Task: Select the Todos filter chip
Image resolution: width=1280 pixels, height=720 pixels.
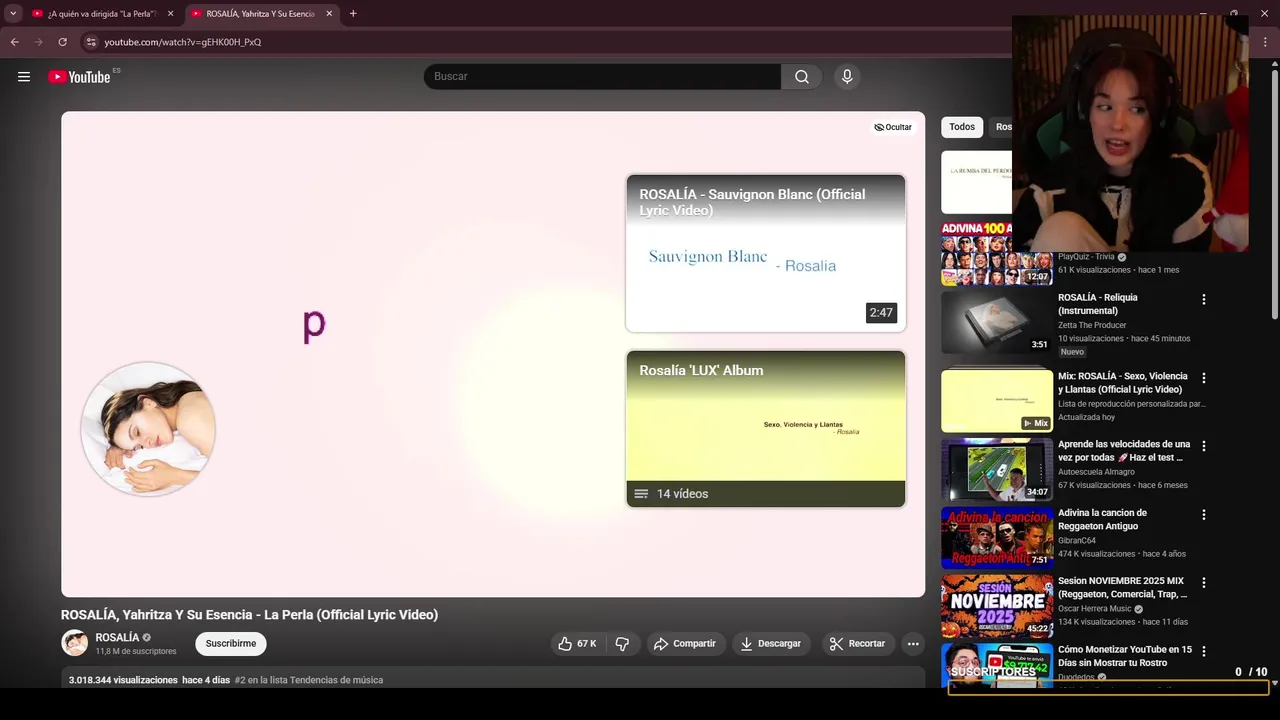Action: (962, 127)
